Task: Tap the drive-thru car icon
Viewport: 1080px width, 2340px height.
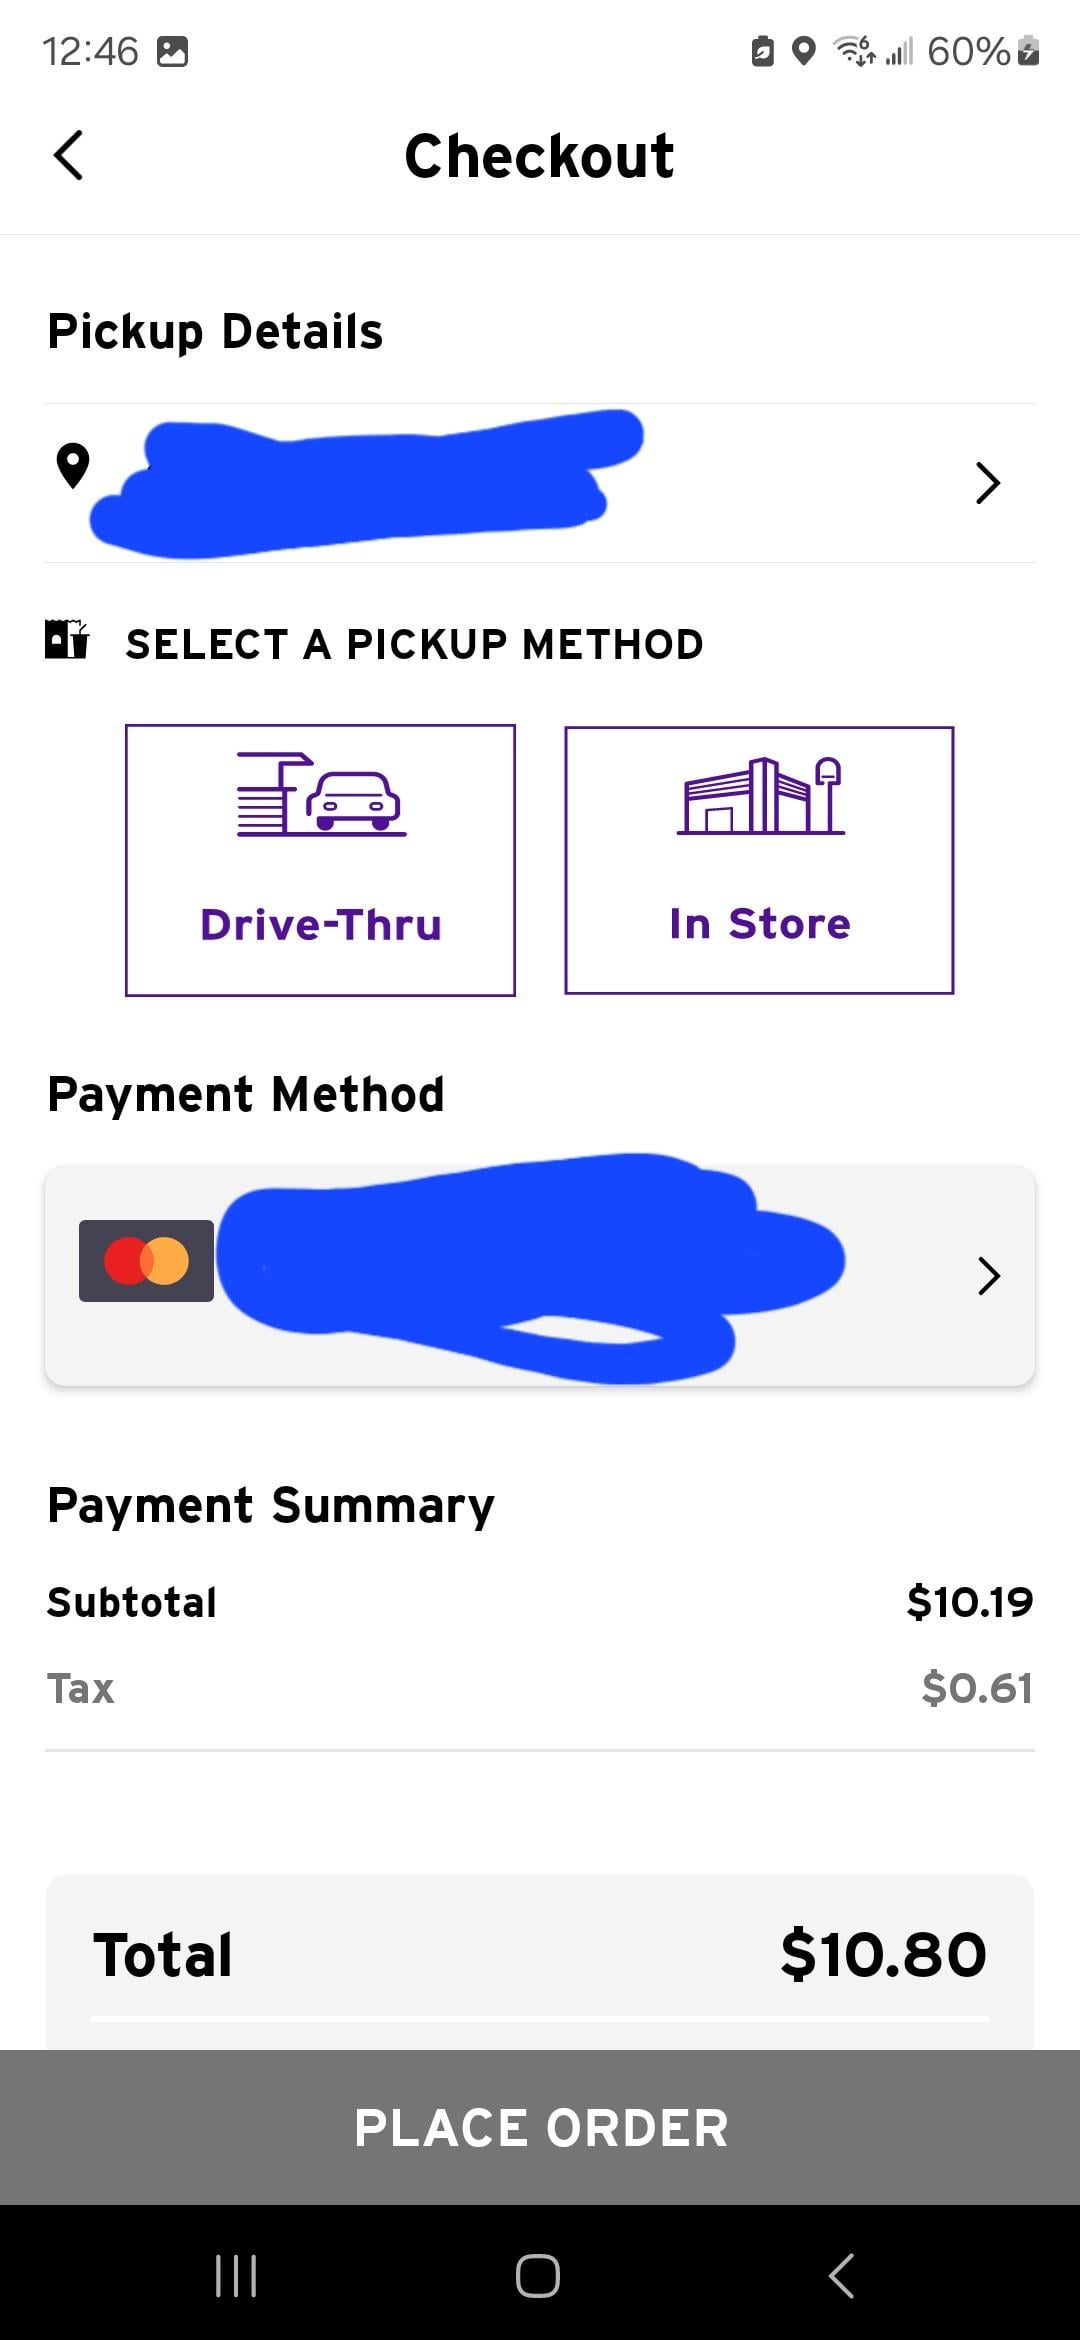Action: pos(321,794)
